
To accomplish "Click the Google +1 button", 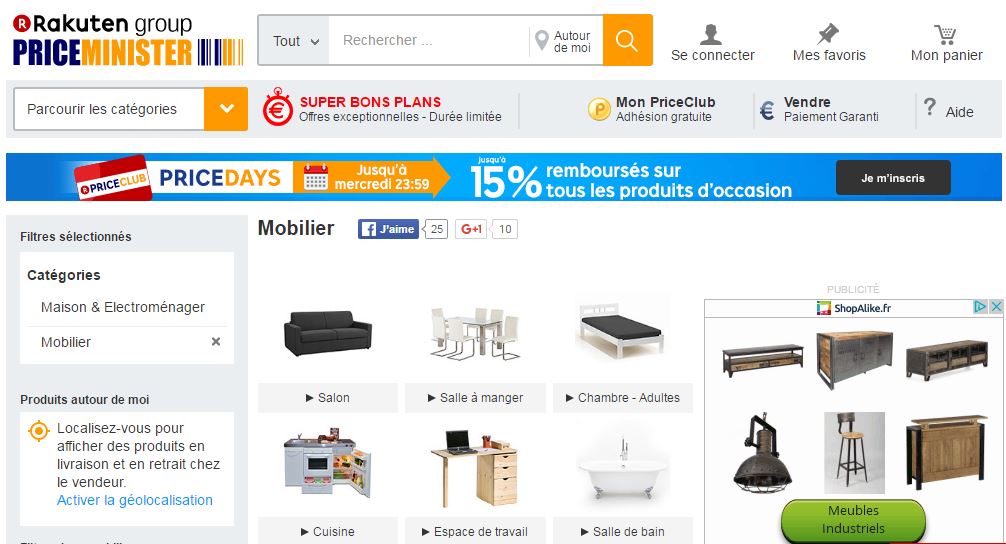I will tap(471, 229).
